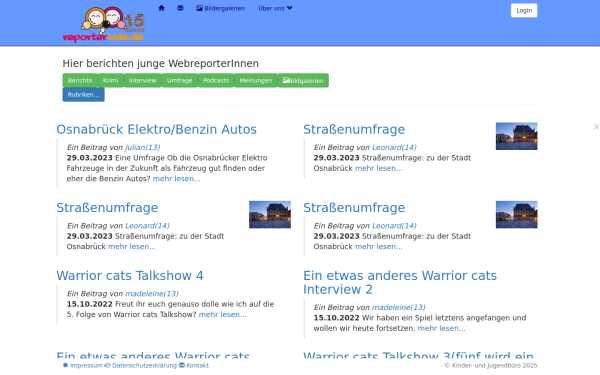Click heading 'Hier berichten junge WebreporterInnen'
The height and width of the screenshot is (375, 600).
click(161, 63)
